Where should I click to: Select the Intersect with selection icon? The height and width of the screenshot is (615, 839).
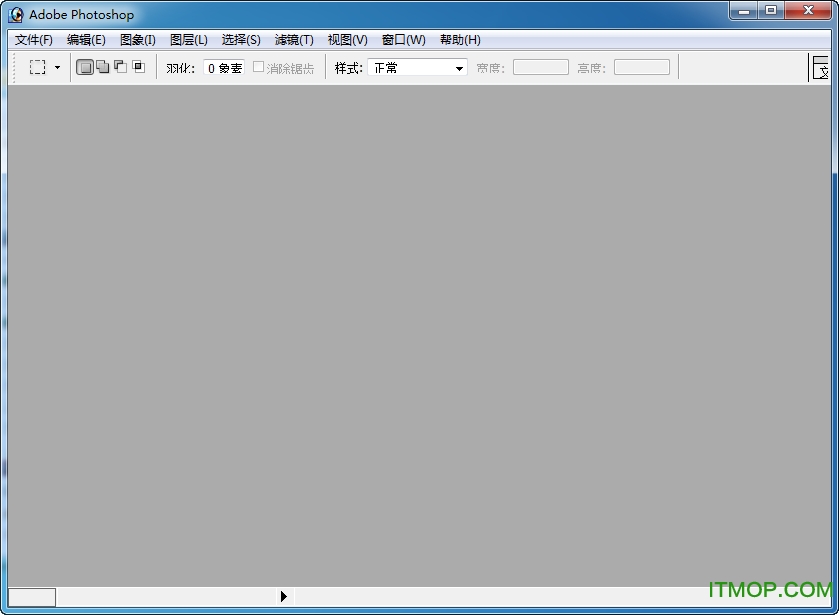138,67
